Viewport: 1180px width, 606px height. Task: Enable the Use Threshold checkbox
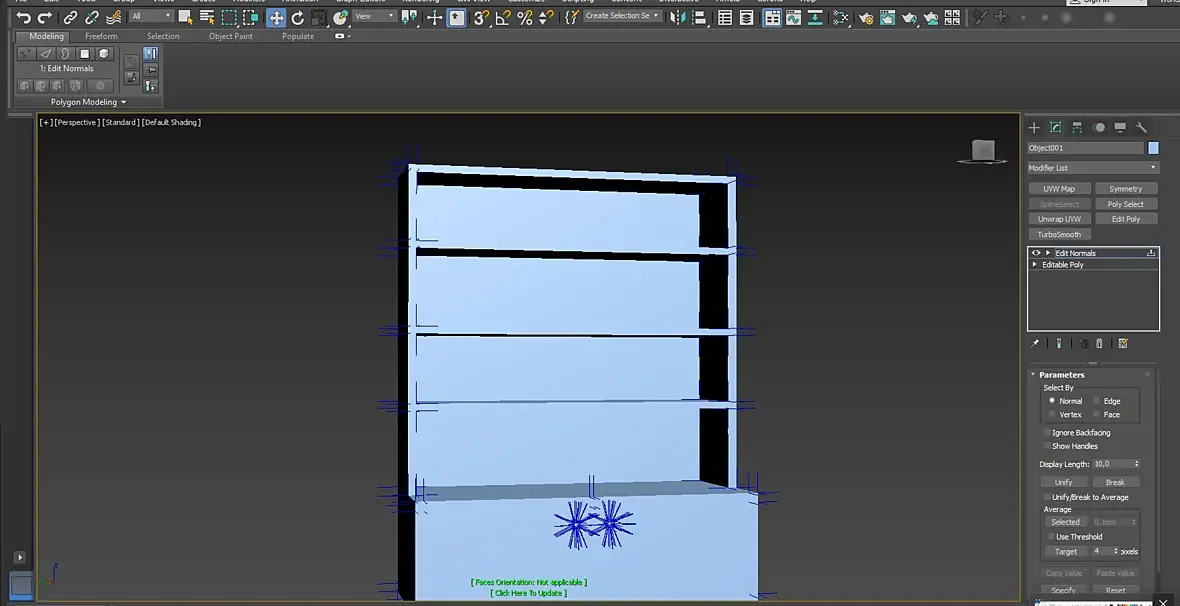[x=1051, y=537]
